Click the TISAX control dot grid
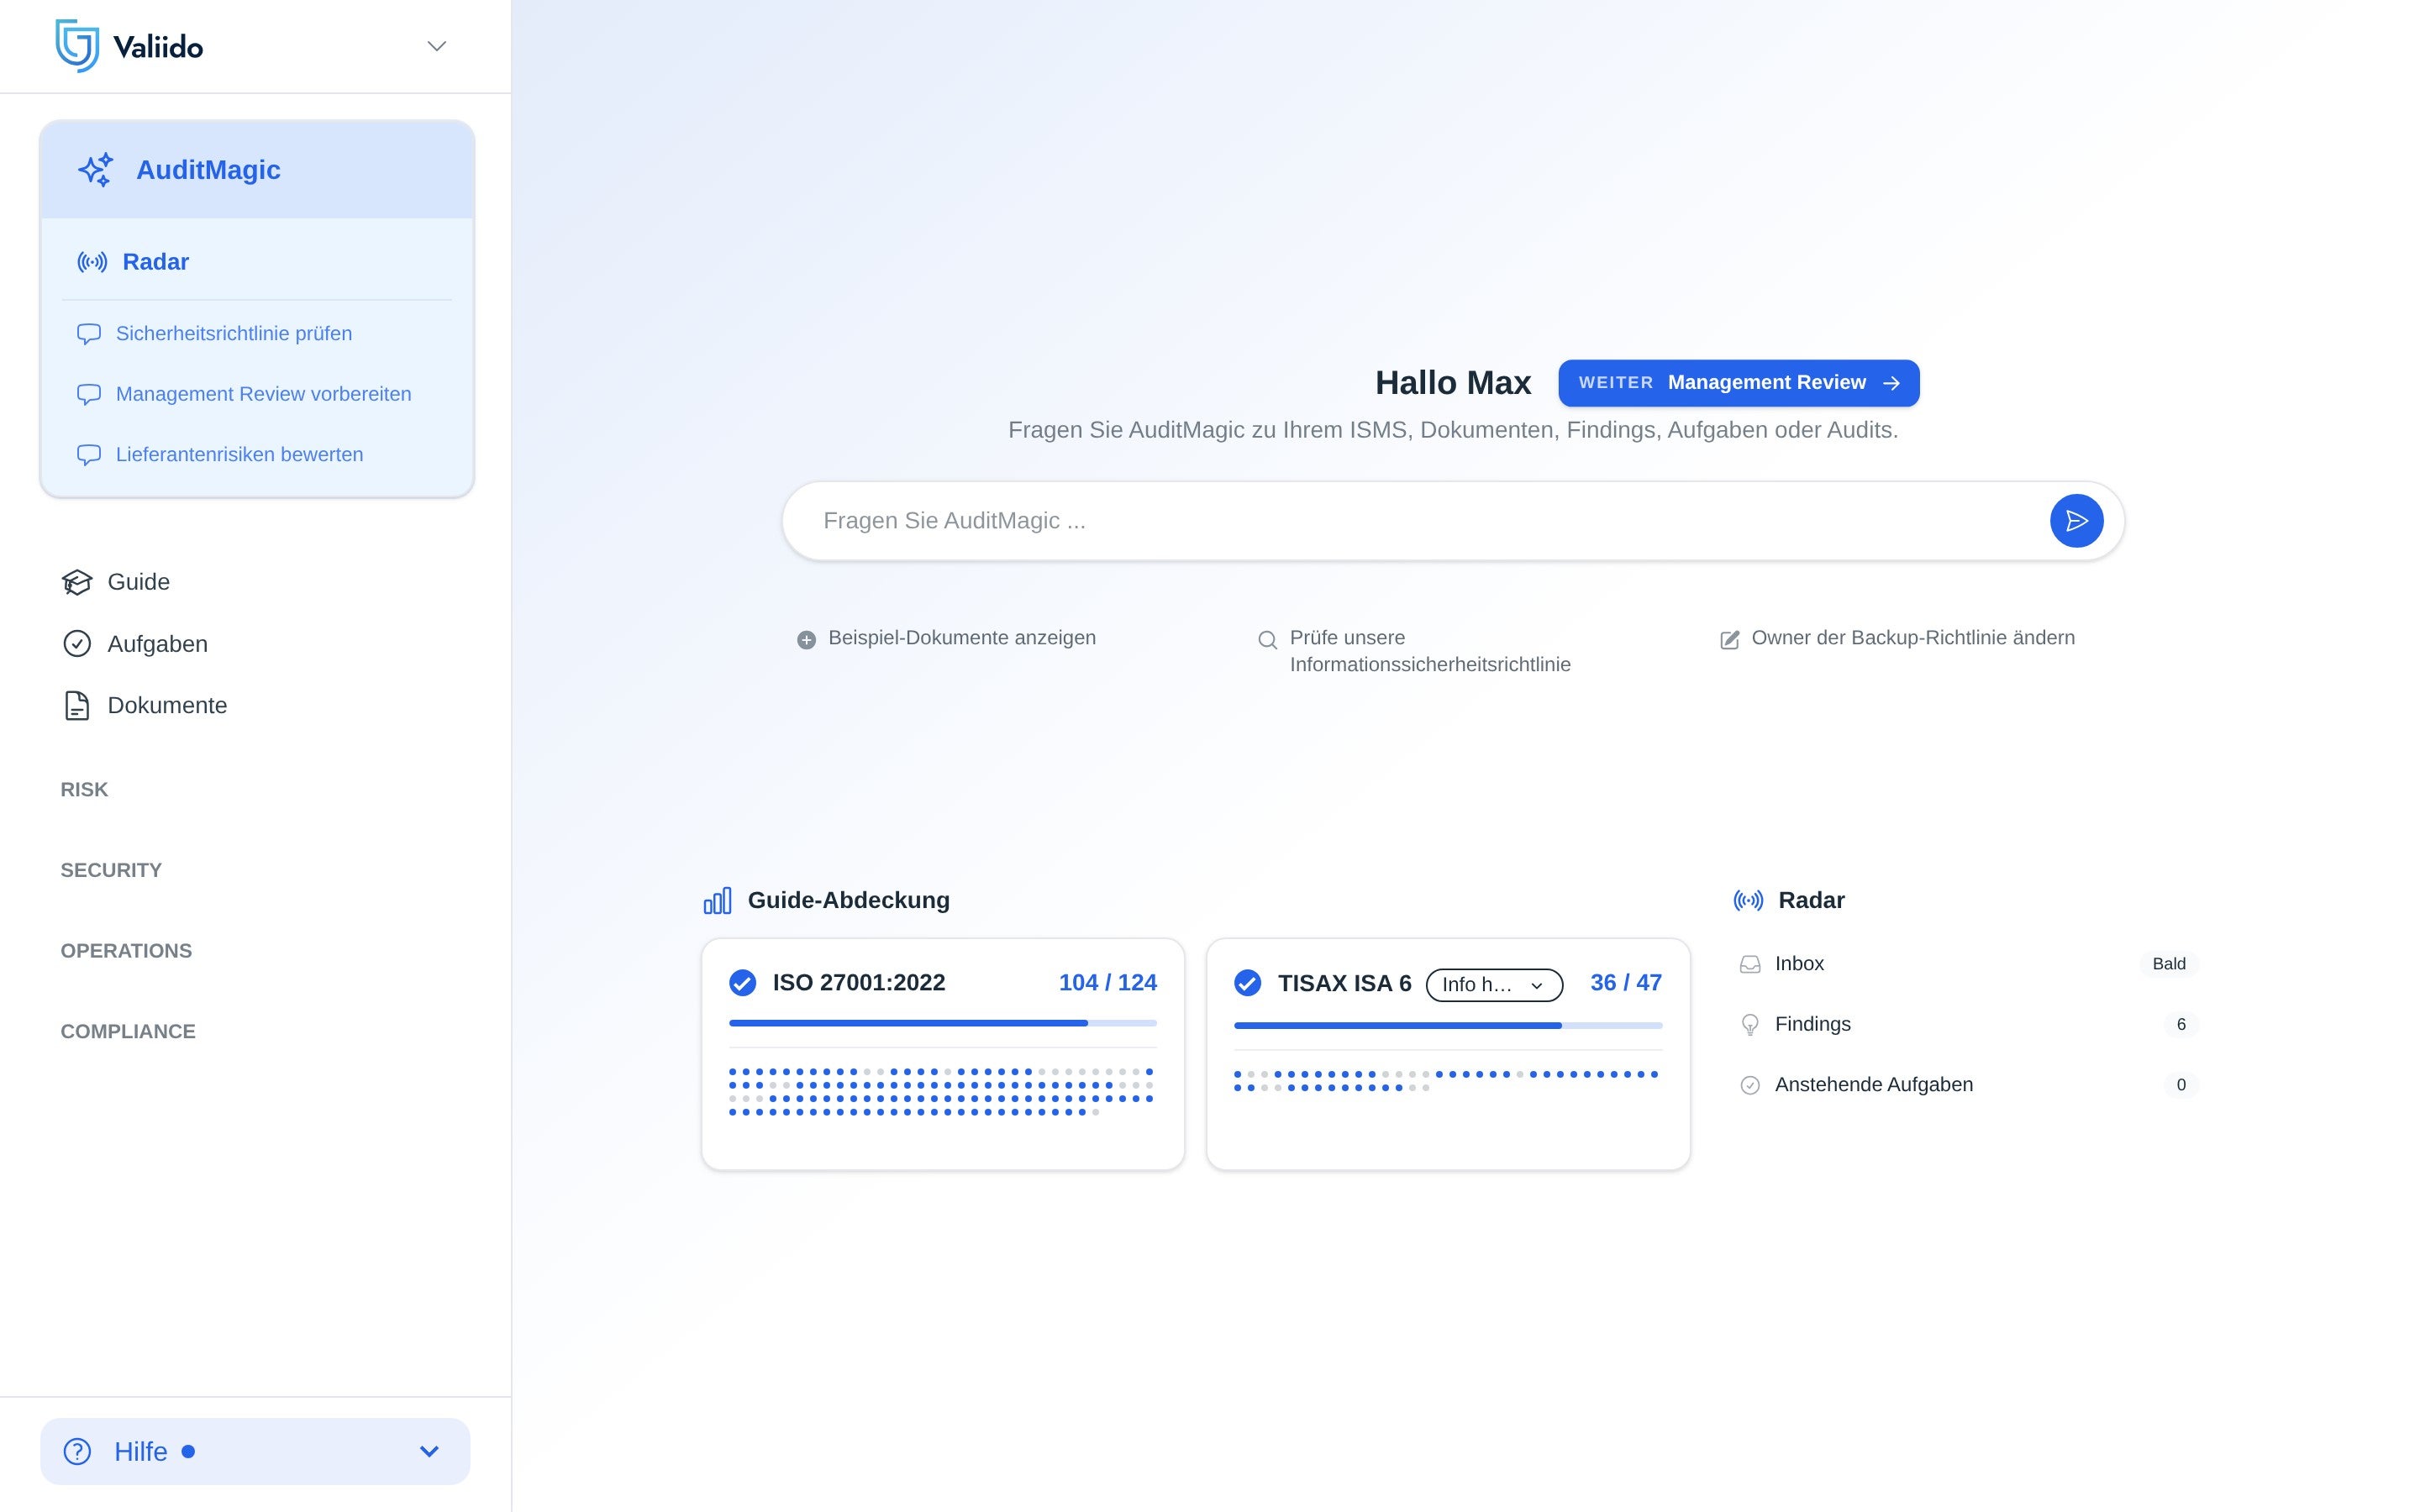The image size is (2420, 1512). 1446,1081
